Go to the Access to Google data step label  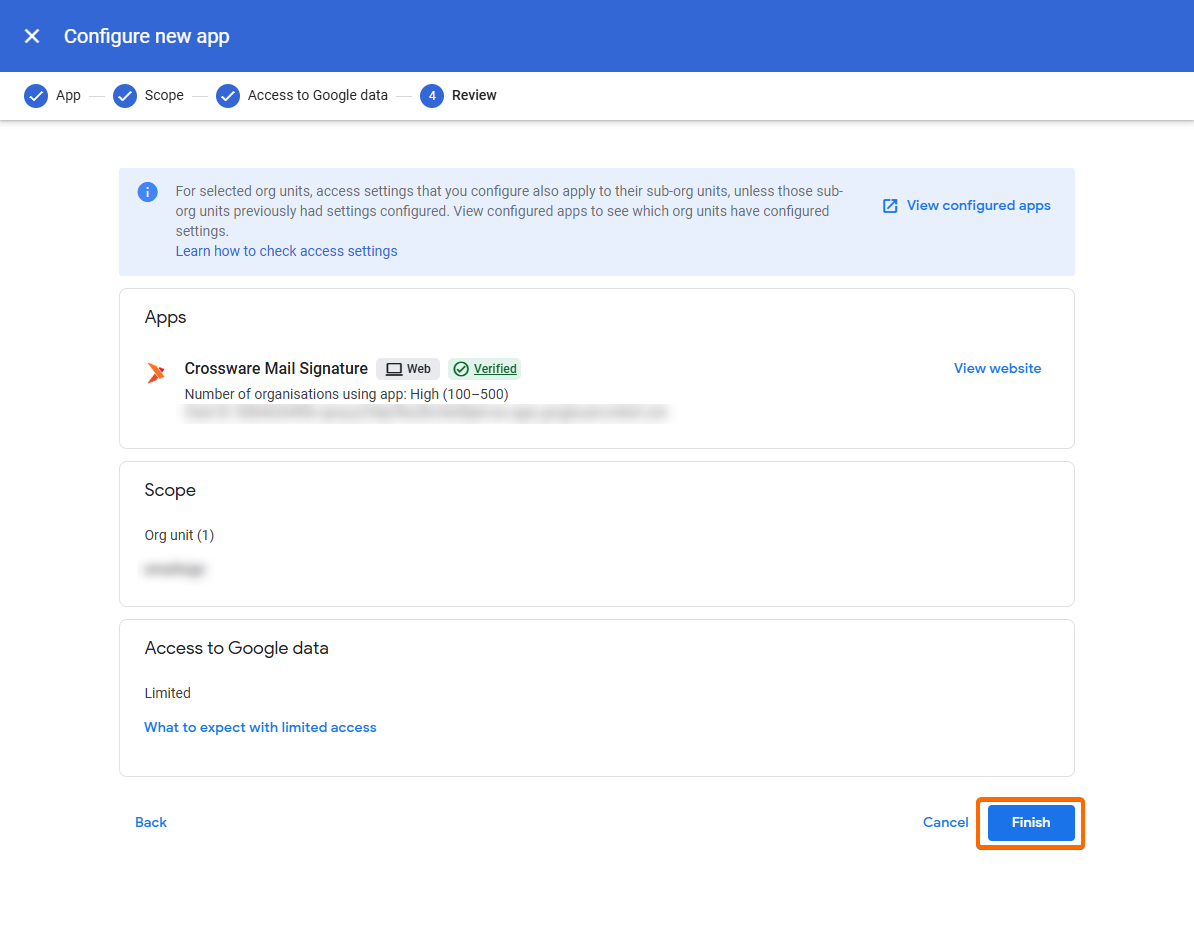317,96
